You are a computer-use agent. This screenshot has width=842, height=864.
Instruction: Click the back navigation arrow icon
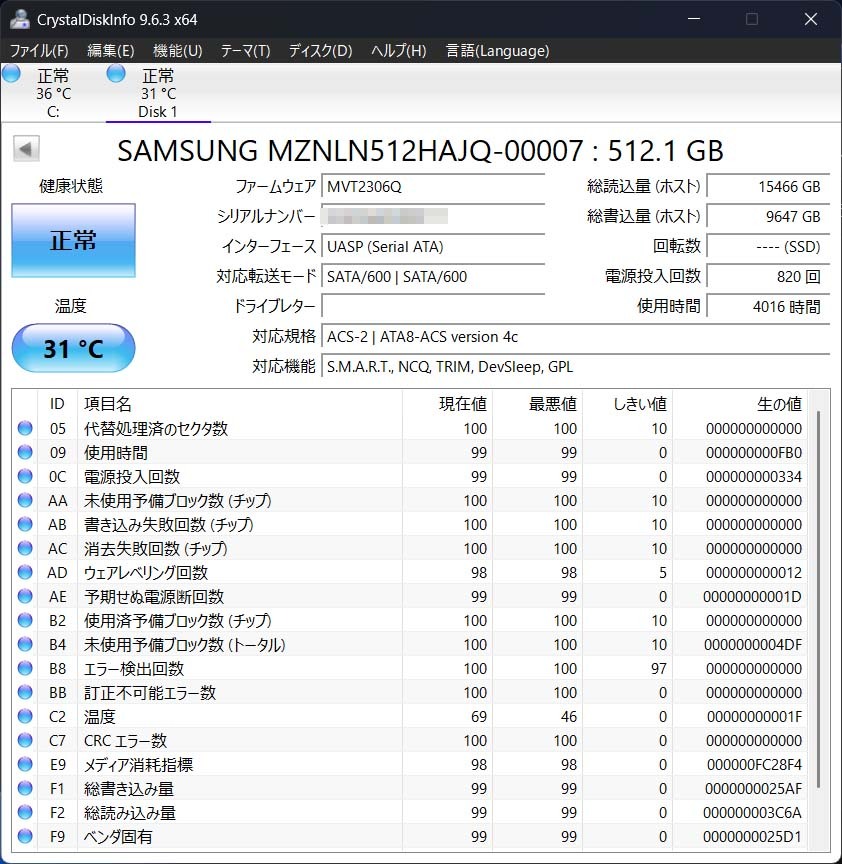(x=25, y=149)
